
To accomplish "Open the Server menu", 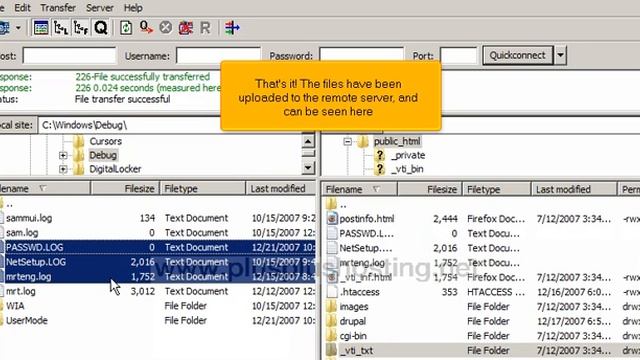I will point(100,8).
